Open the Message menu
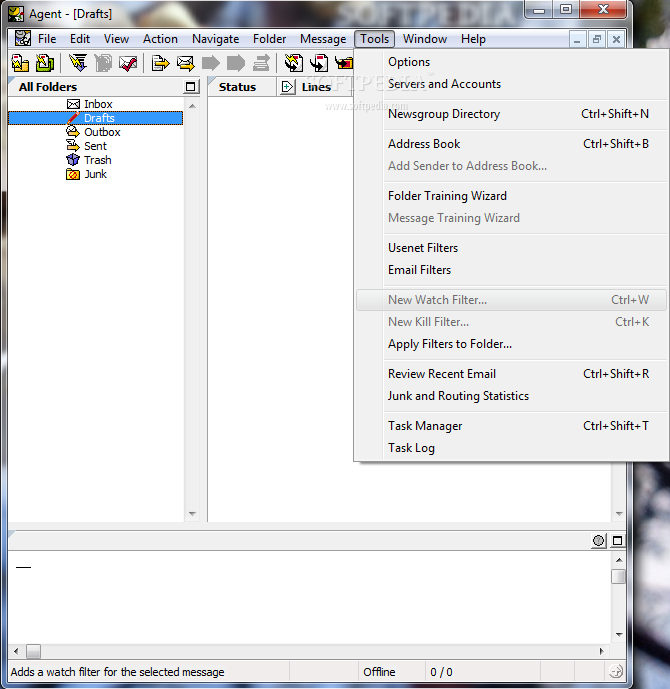Screen dimensions: 670x689 click(323, 39)
